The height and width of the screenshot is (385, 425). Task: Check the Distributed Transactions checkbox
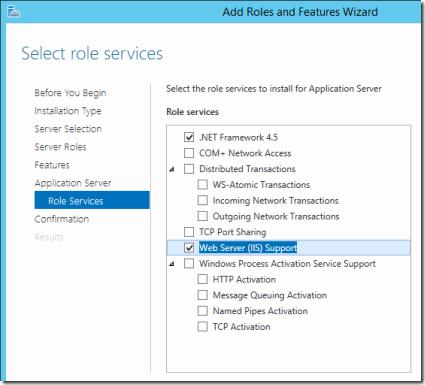pos(189,169)
